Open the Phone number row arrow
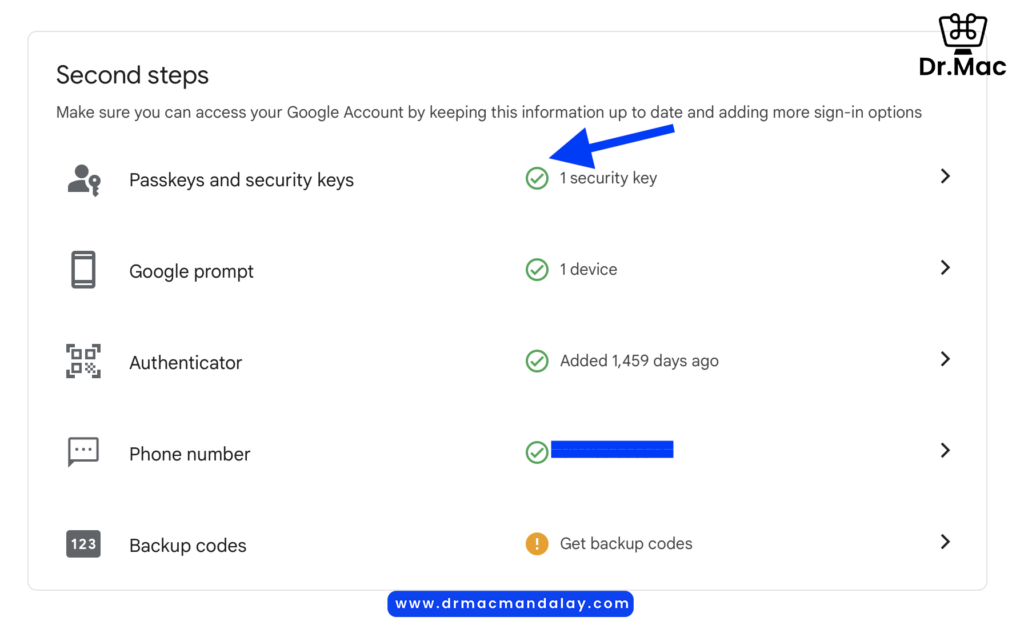This screenshot has width=1024, height=625. click(x=945, y=450)
